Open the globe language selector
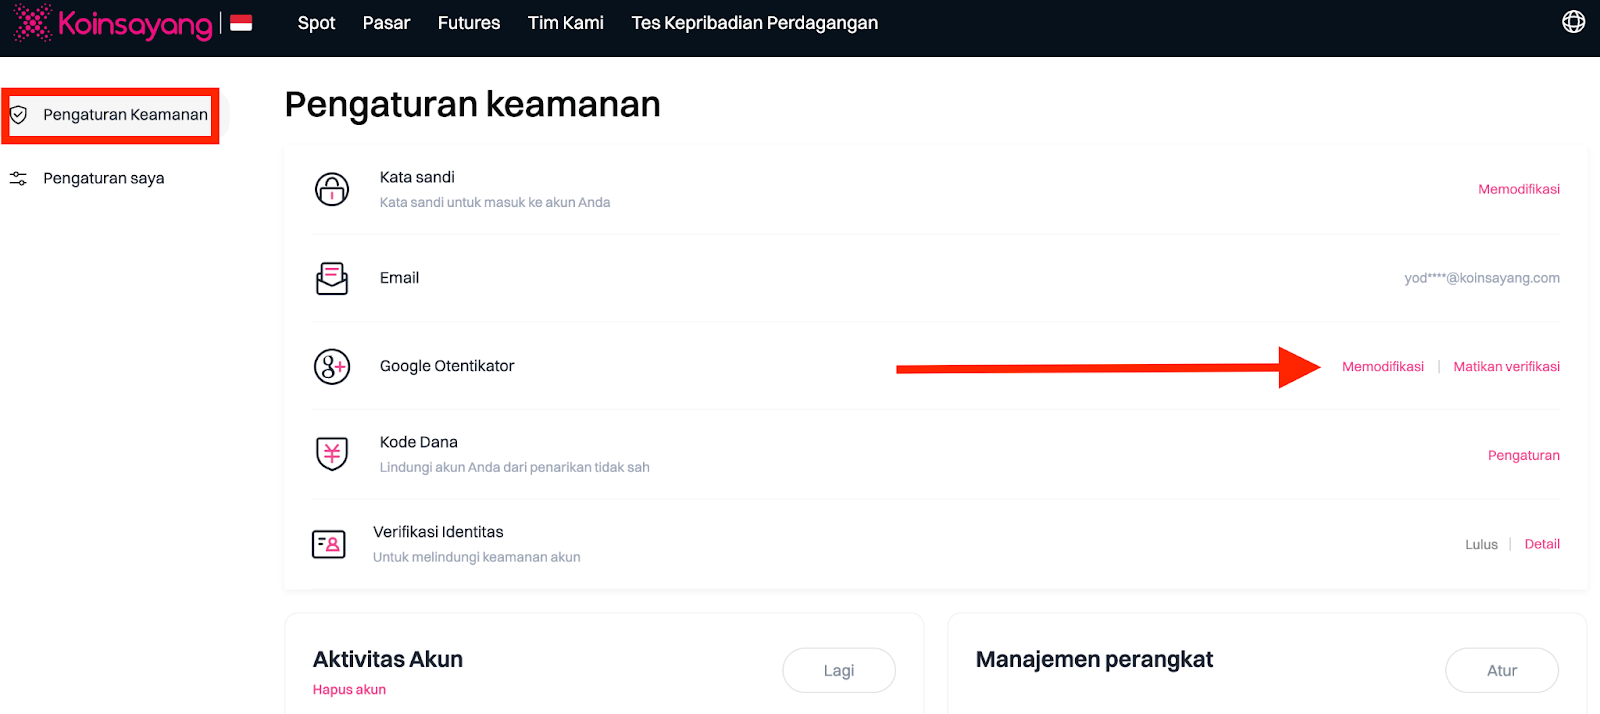Screen dimensions: 1600x714 (1573, 22)
